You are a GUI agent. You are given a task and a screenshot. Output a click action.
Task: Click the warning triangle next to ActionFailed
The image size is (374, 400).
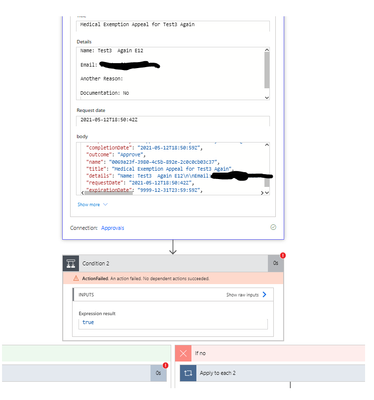click(x=76, y=278)
